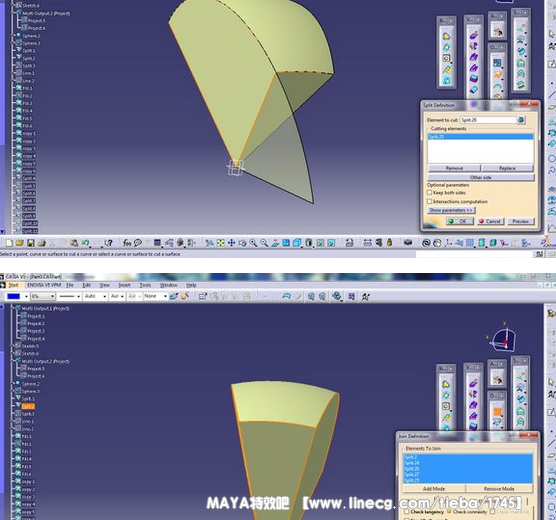Click the What's This help pointer icon
556x520 pixels.
tap(109, 243)
